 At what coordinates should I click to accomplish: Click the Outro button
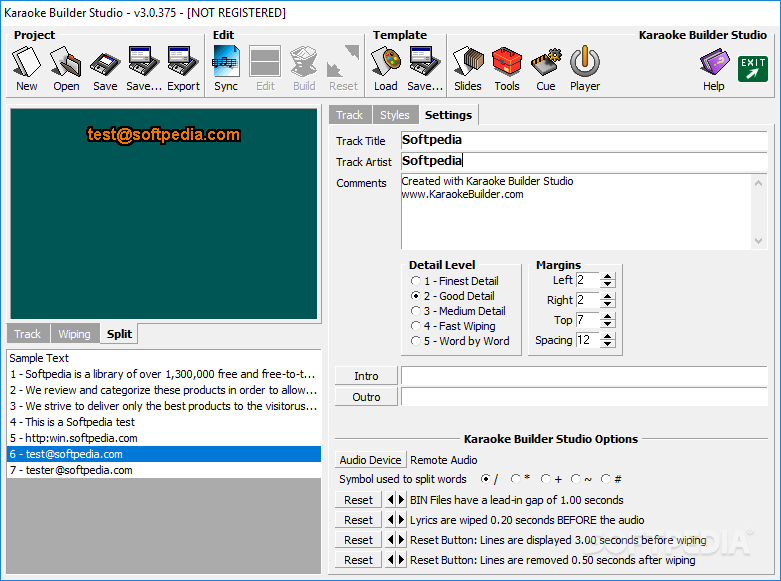point(366,397)
